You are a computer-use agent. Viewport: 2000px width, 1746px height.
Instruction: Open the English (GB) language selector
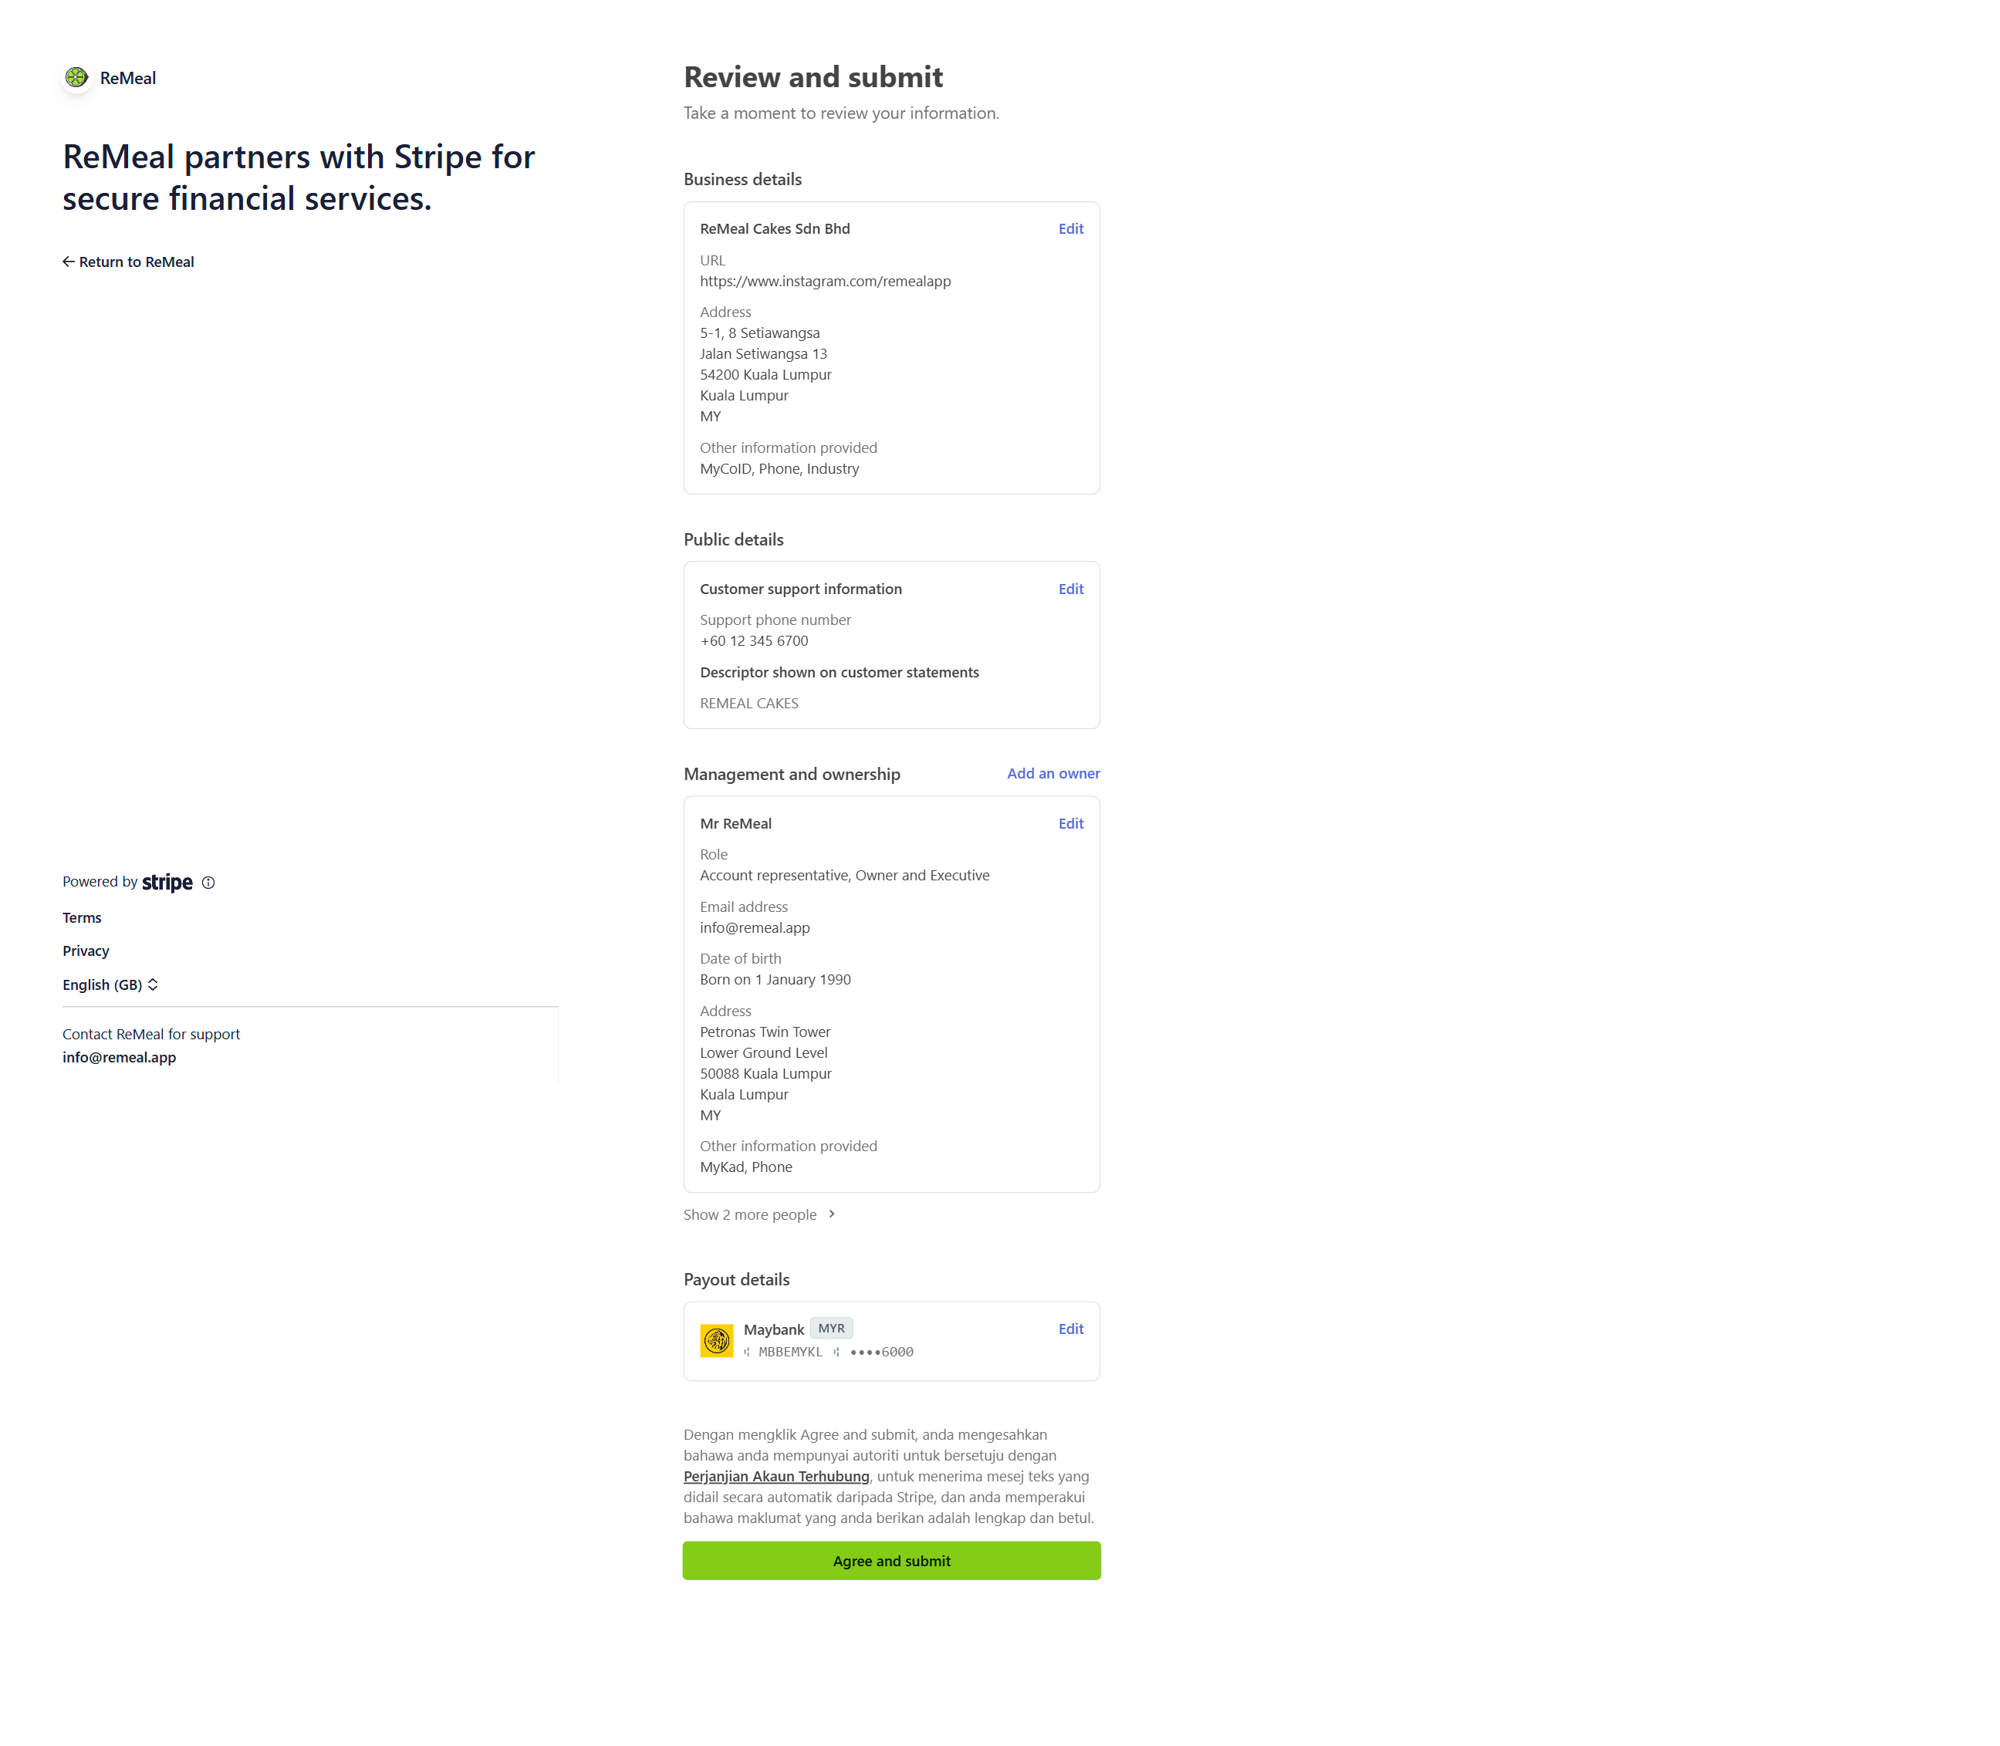[110, 985]
